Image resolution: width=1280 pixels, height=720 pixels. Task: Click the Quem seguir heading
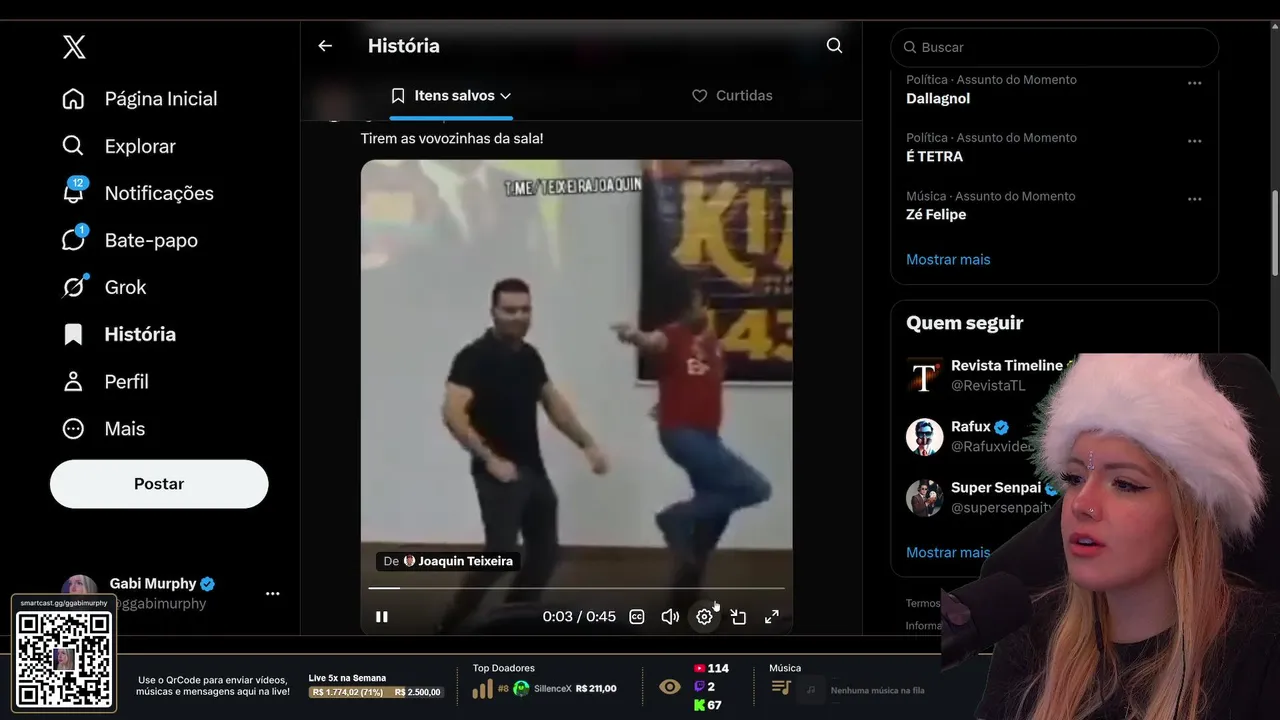click(x=965, y=323)
